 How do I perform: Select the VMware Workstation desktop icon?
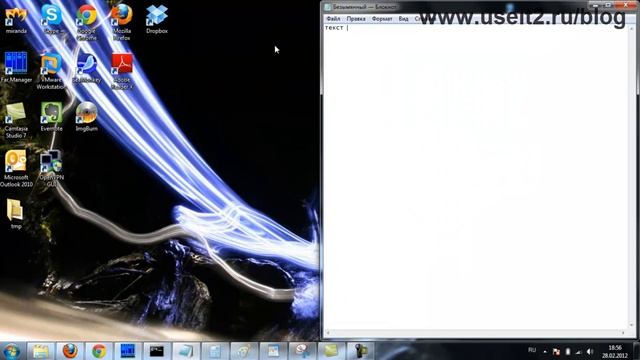[51, 71]
